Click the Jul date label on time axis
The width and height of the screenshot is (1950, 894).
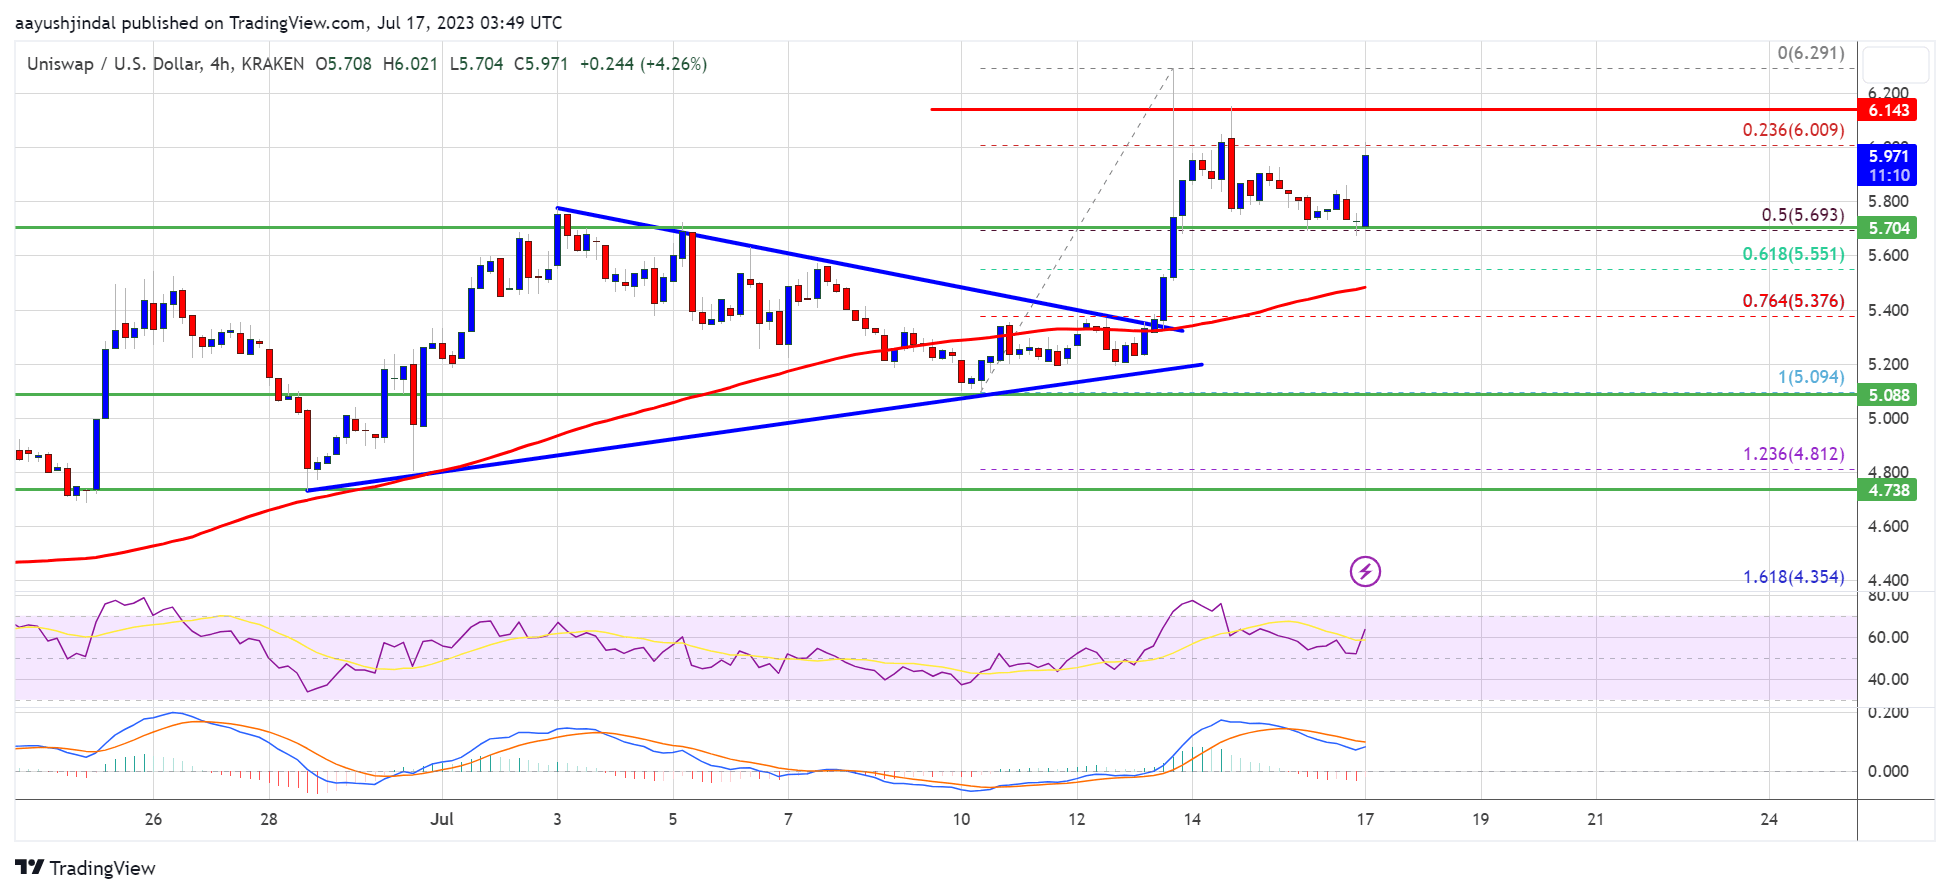coord(442,819)
